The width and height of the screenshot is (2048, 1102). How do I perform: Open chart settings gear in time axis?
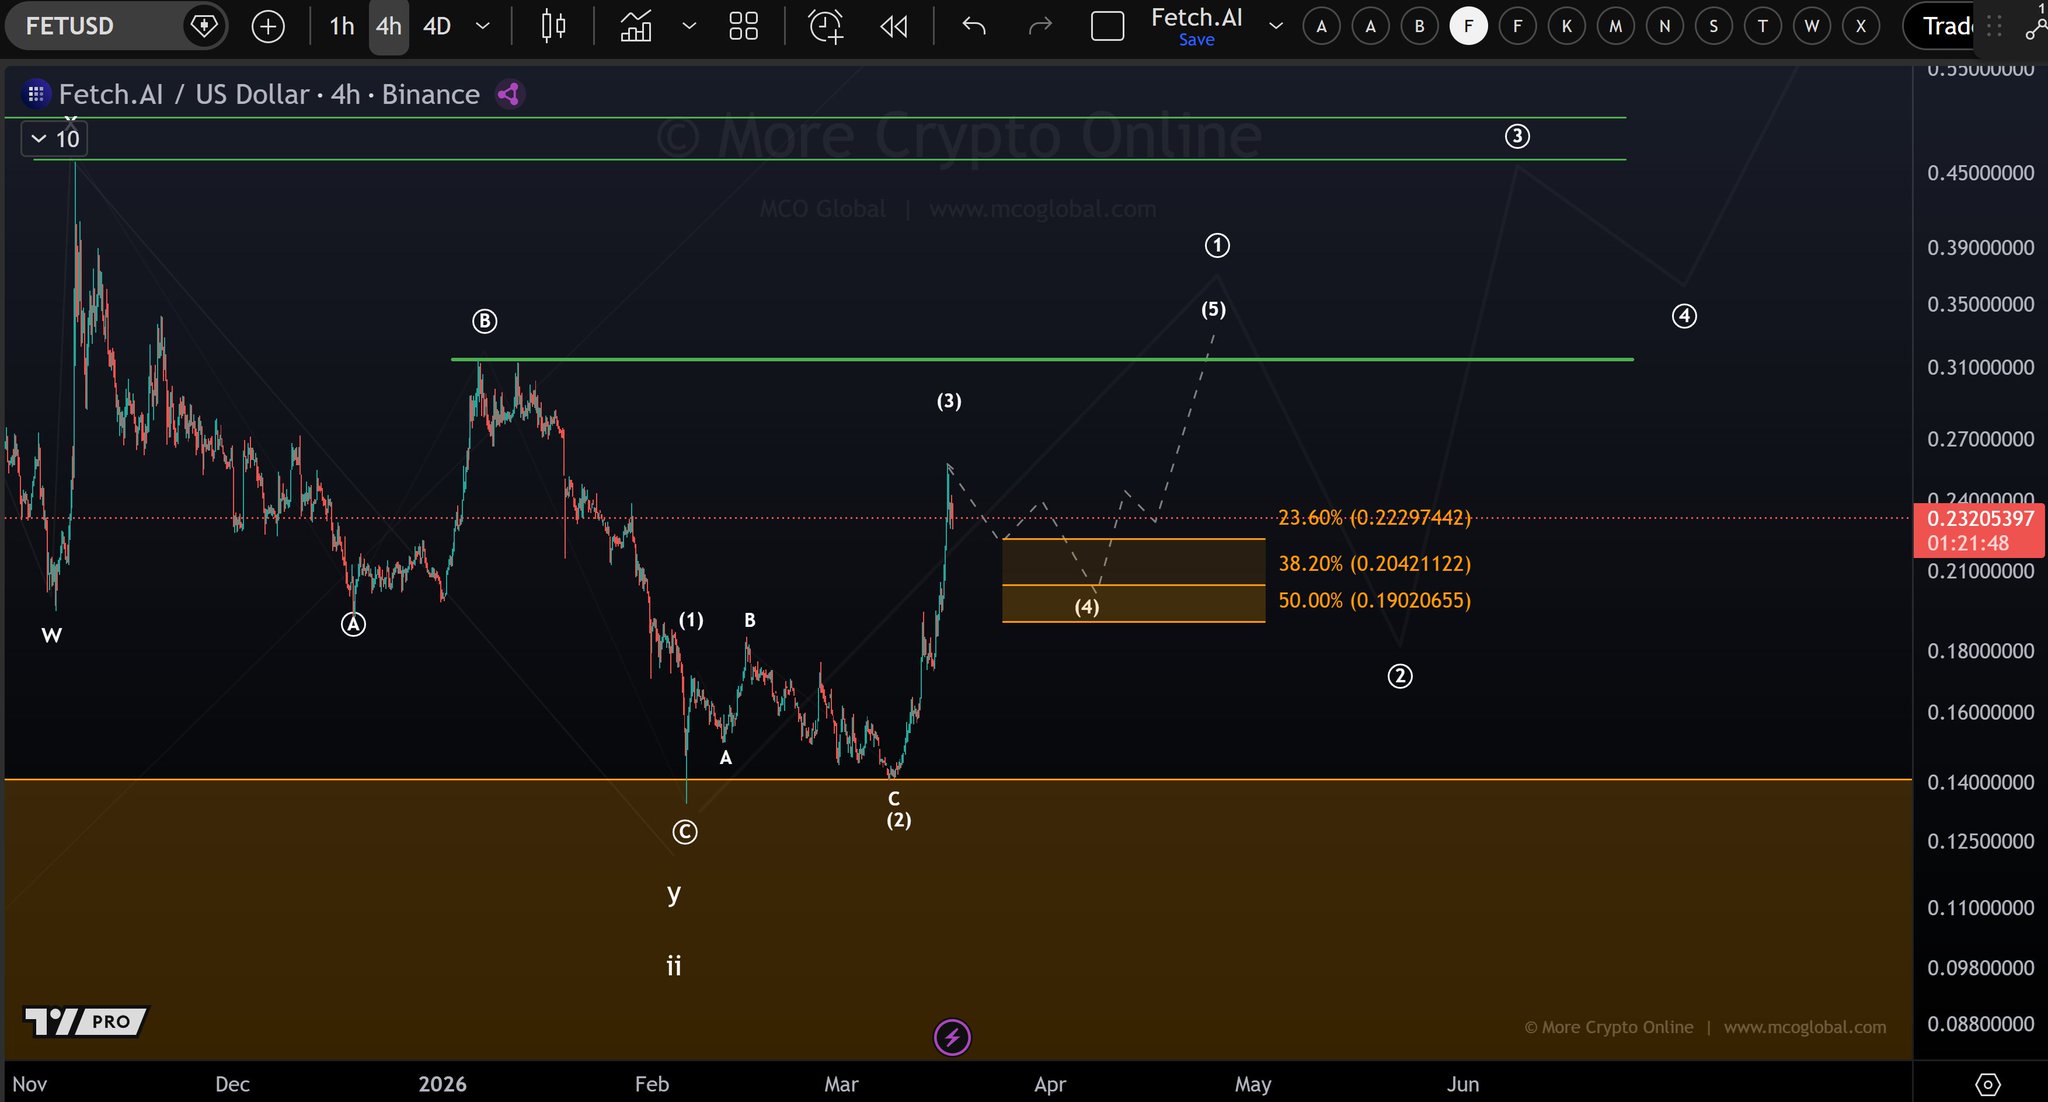click(x=1987, y=1084)
